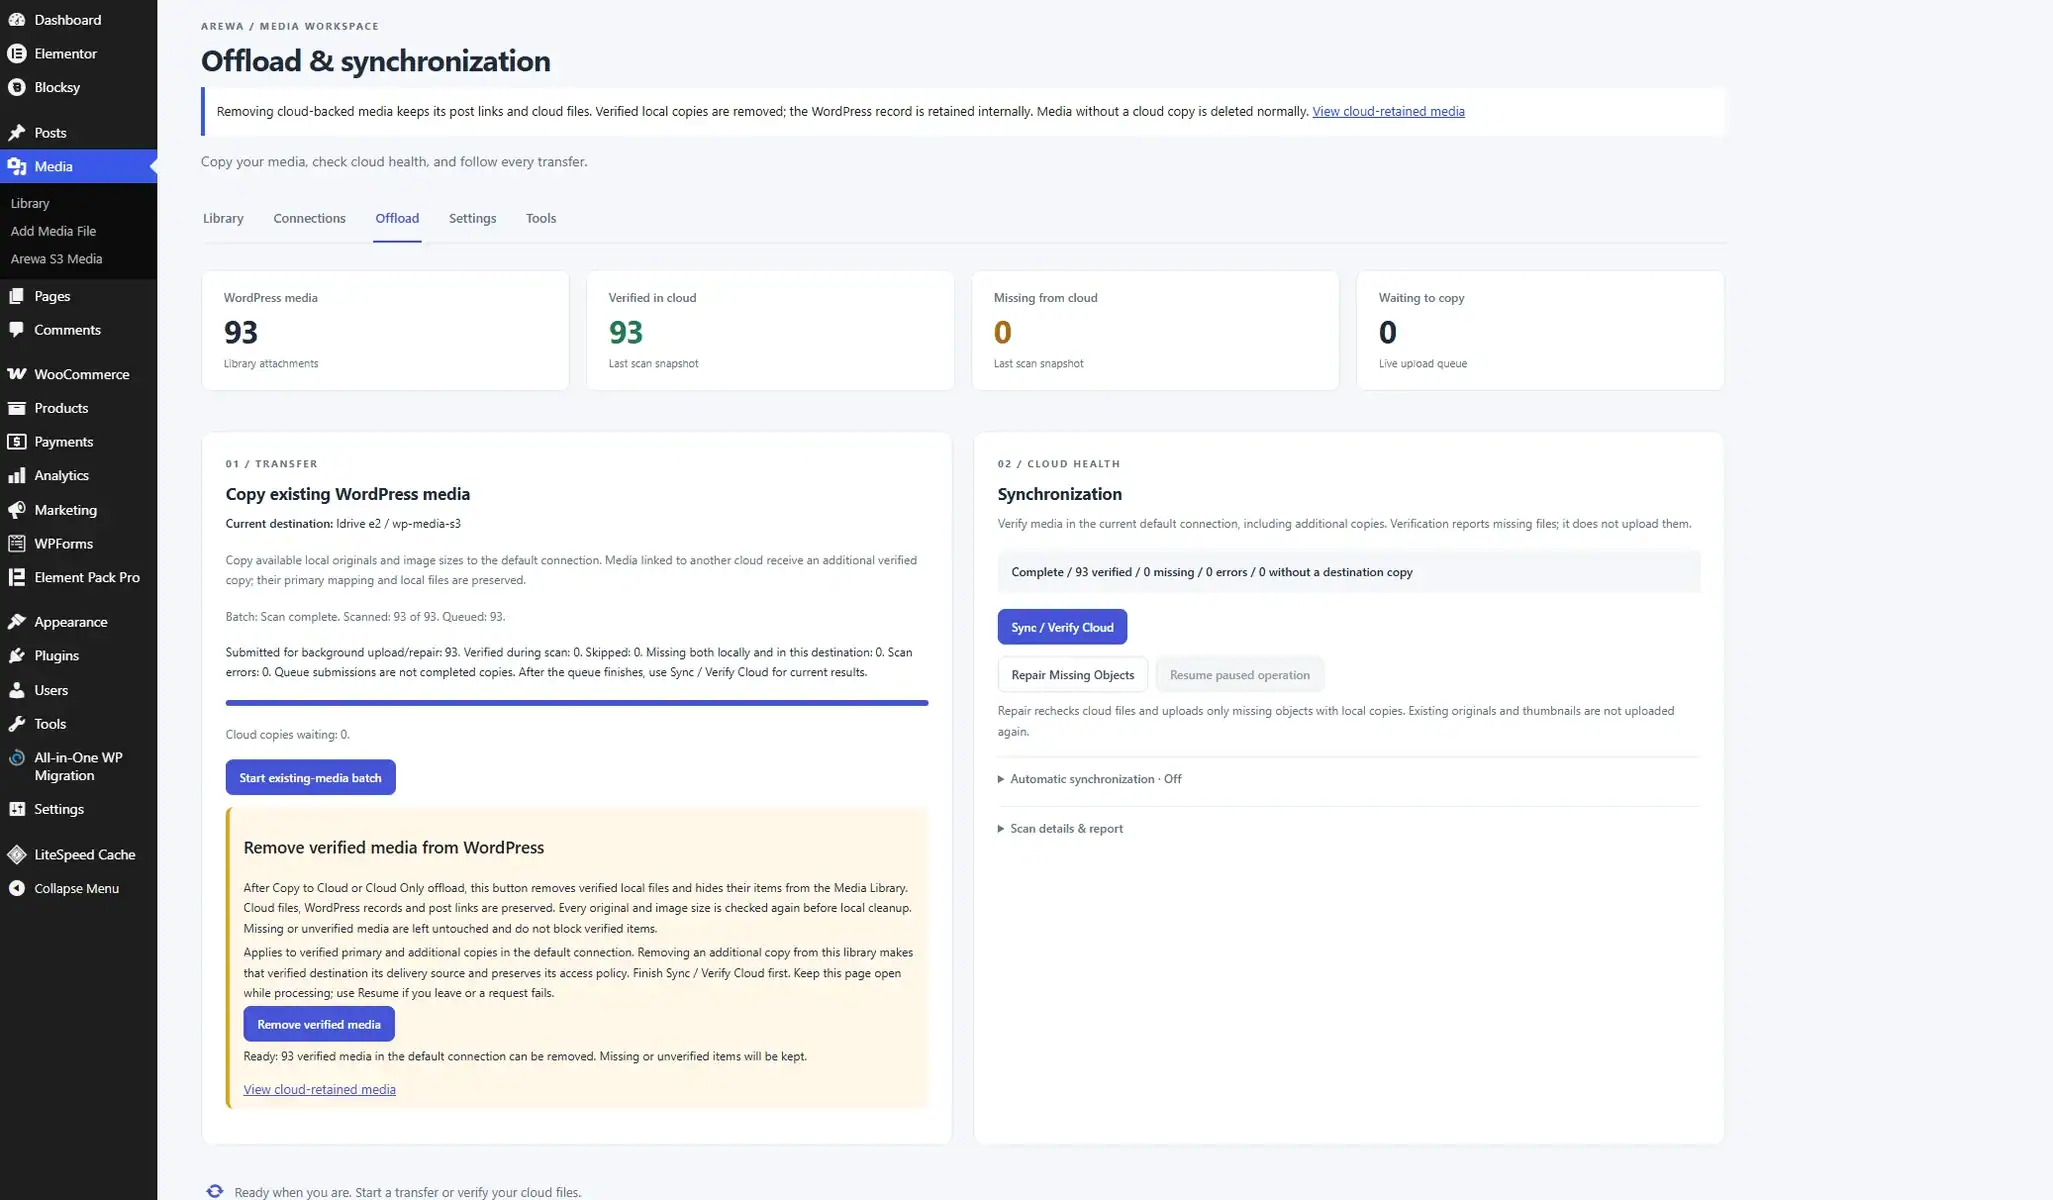This screenshot has height=1200, width=2053.
Task: Open the Connections tab
Action: (309, 218)
